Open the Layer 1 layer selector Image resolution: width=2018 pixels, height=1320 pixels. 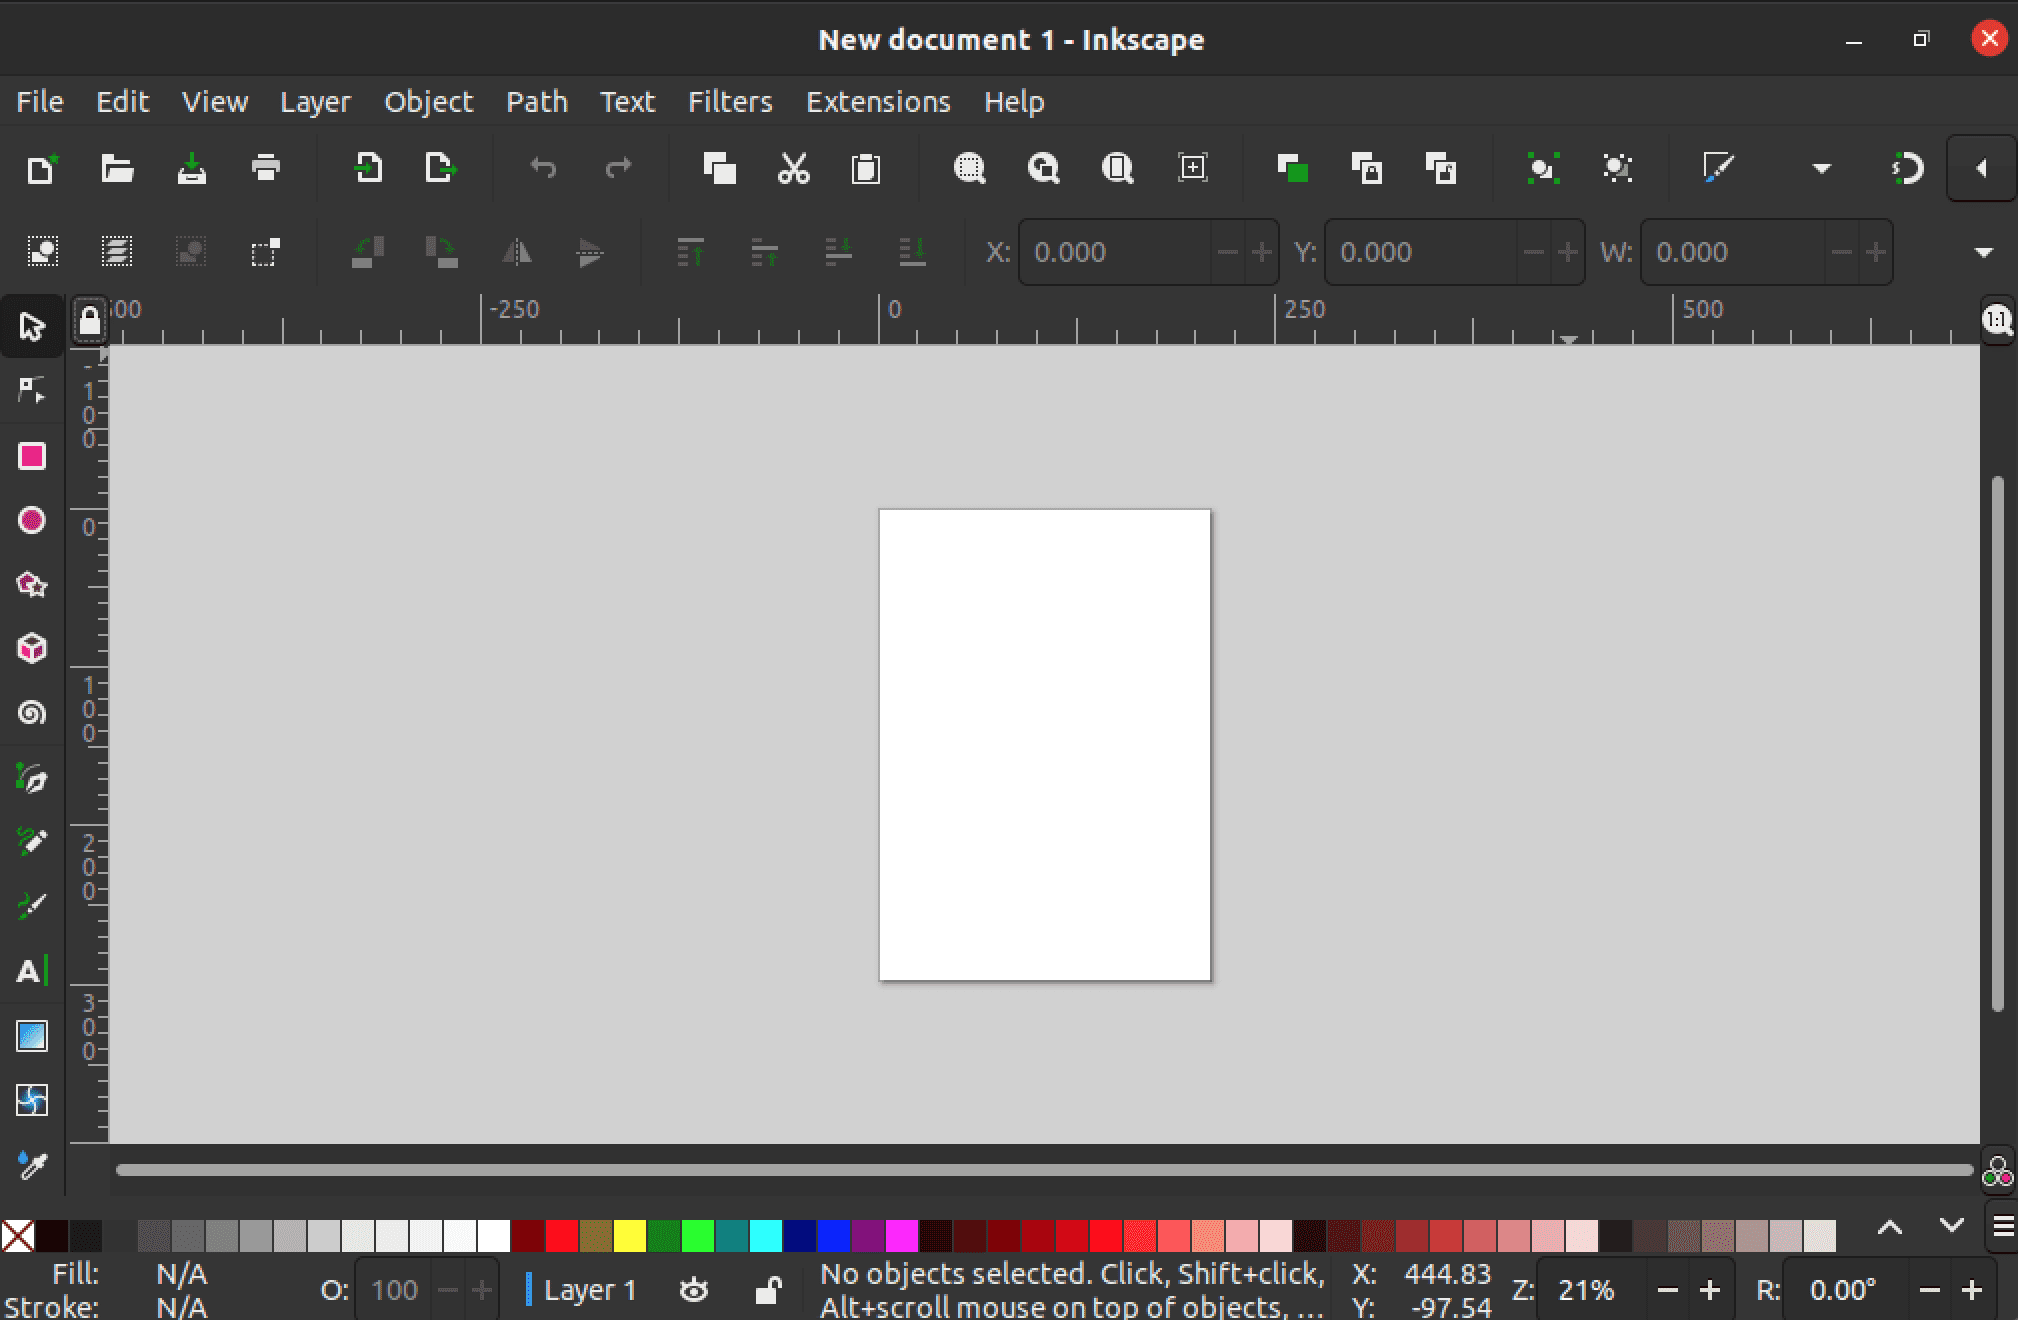pyautogui.click(x=582, y=1290)
